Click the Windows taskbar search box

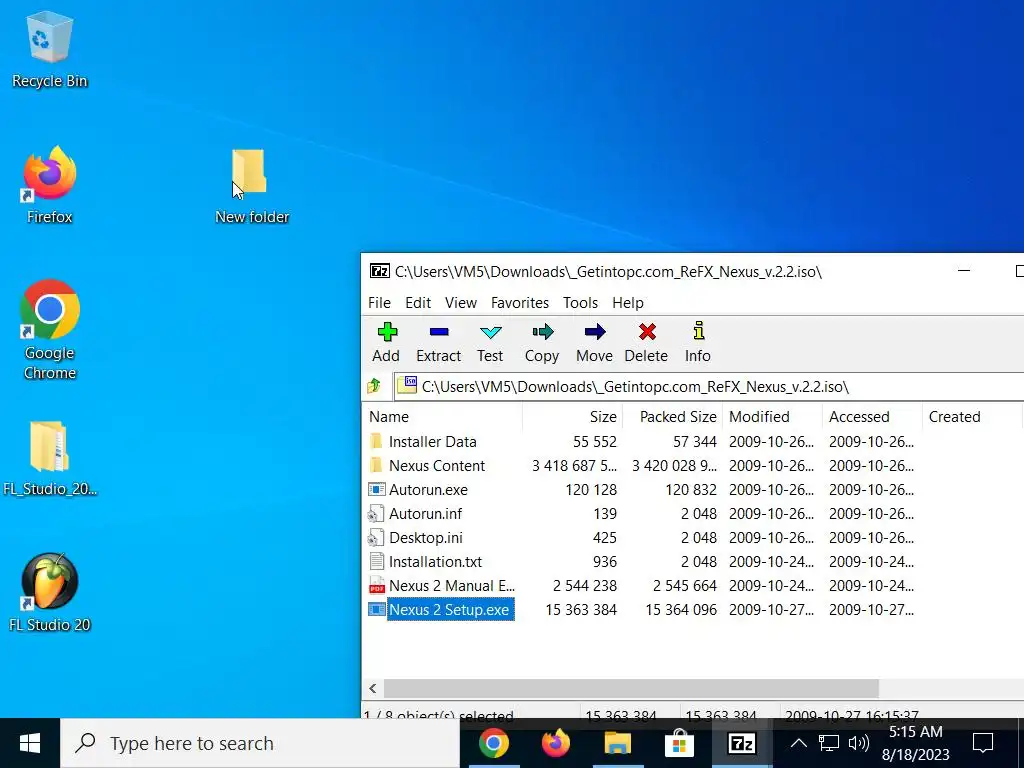click(x=260, y=743)
